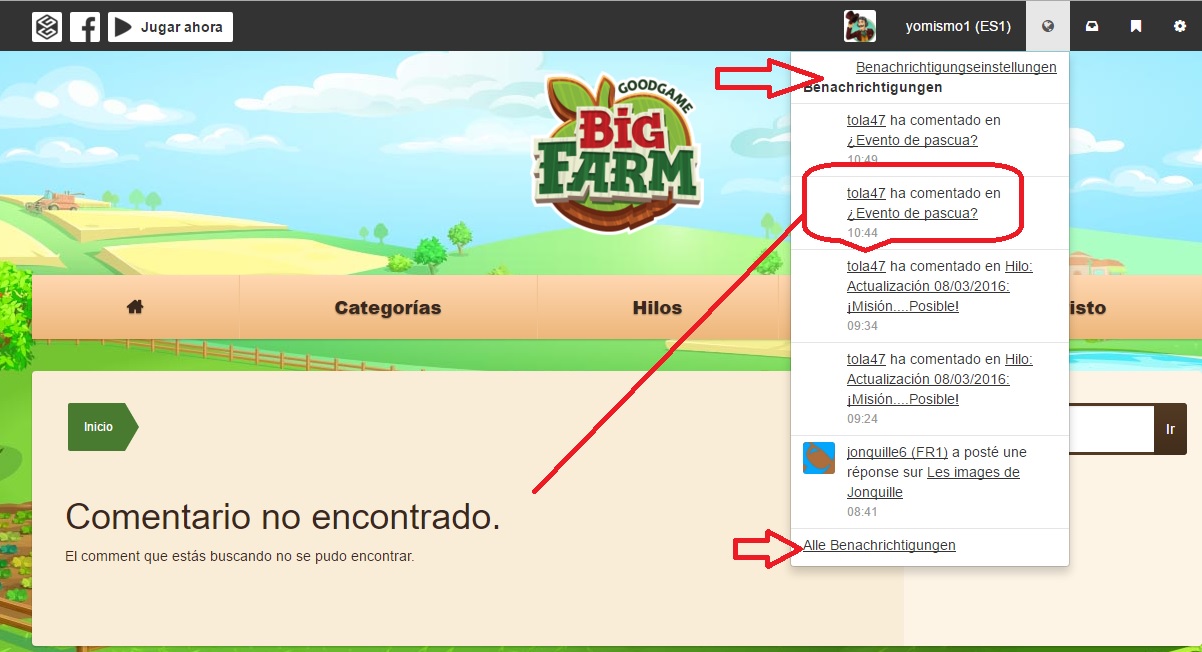This screenshot has height=652, width=1202.
Task: Open Benachrichtigungseinstellungen link
Action: (956, 67)
